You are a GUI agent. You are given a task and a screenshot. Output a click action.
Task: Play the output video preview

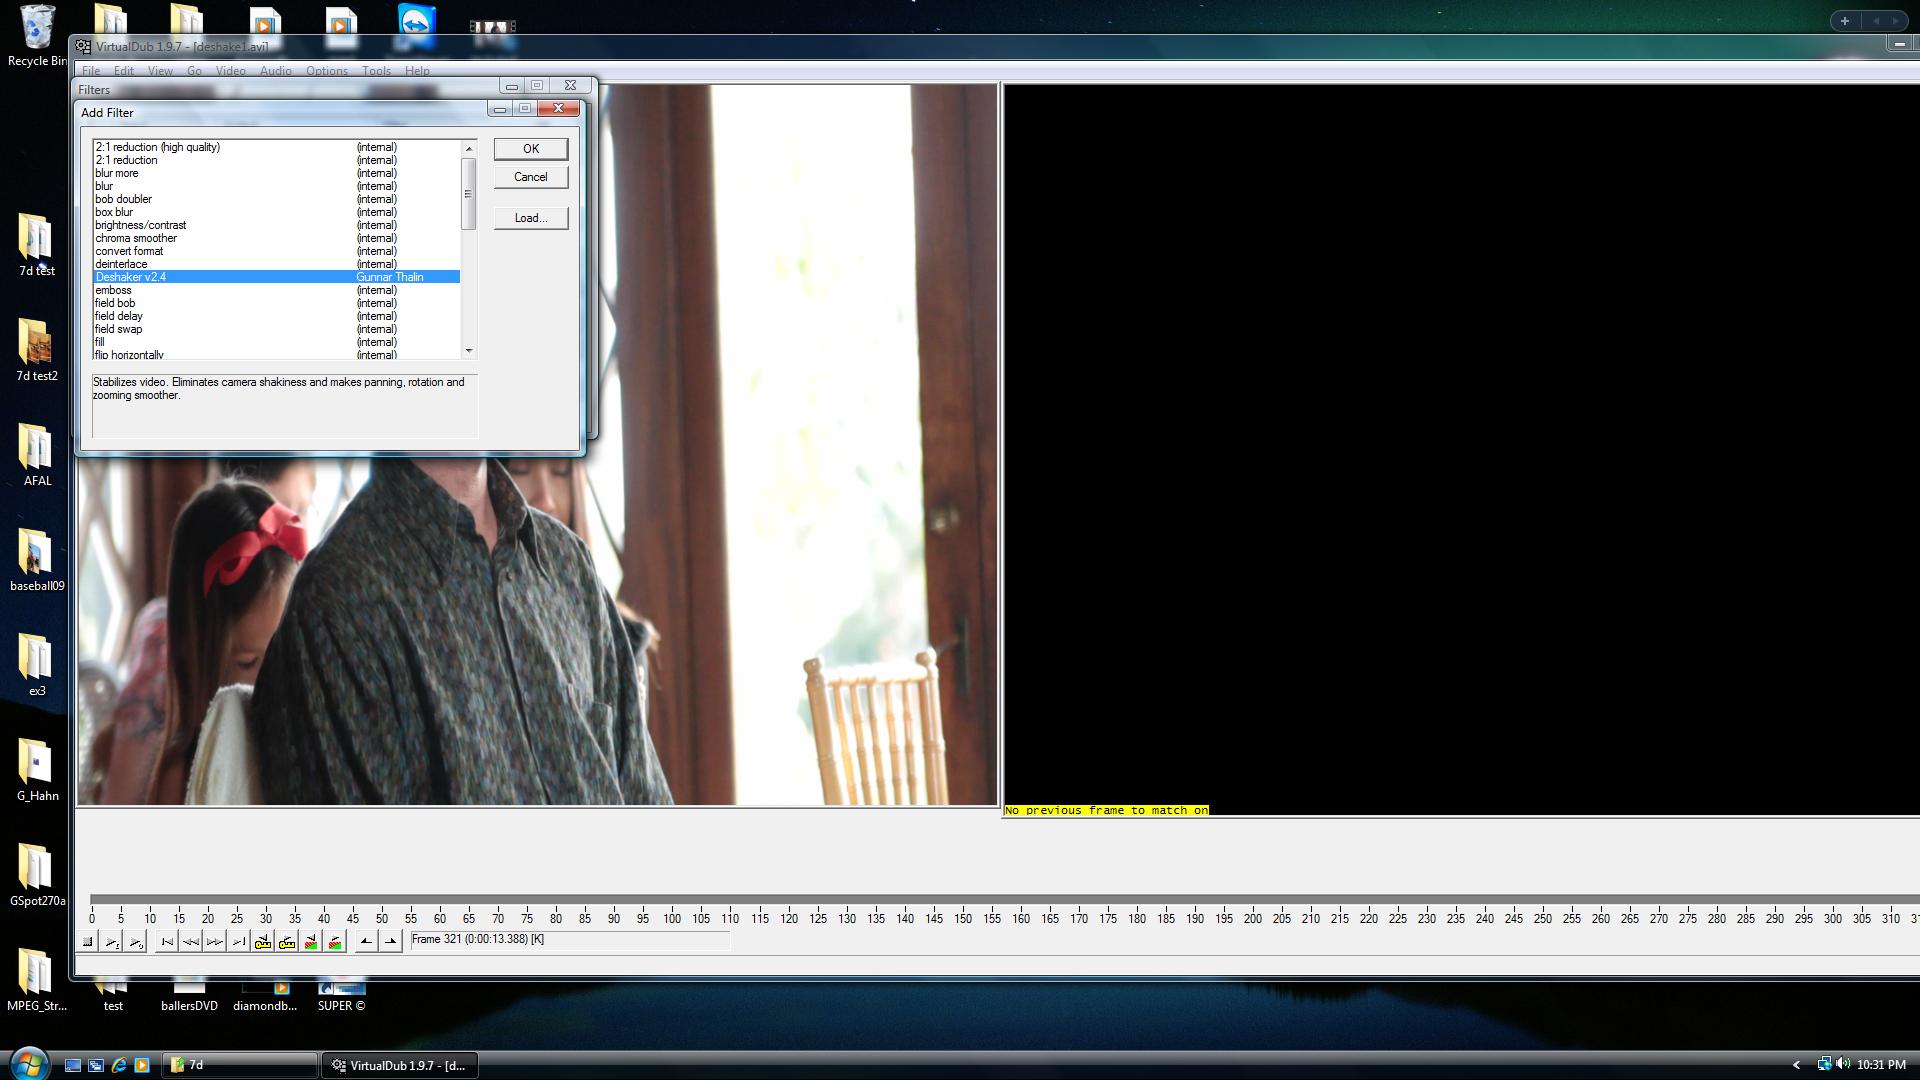[136, 941]
